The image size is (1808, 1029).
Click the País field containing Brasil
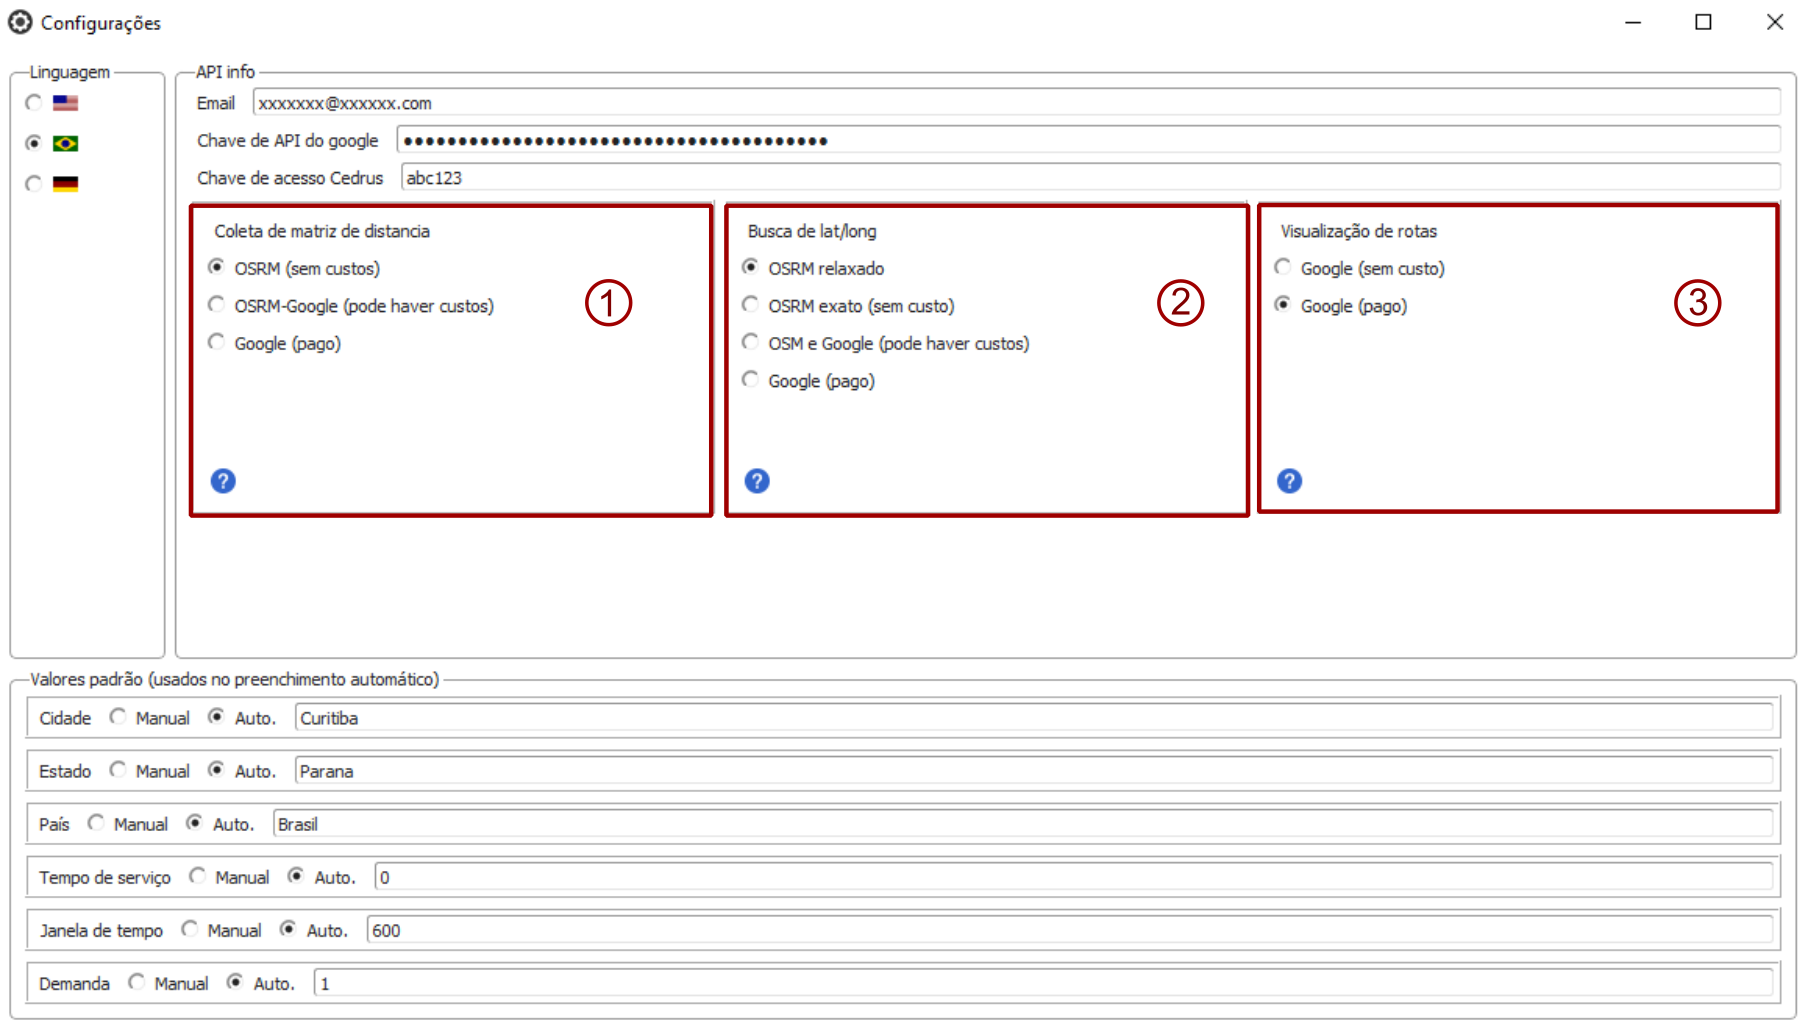1023,824
